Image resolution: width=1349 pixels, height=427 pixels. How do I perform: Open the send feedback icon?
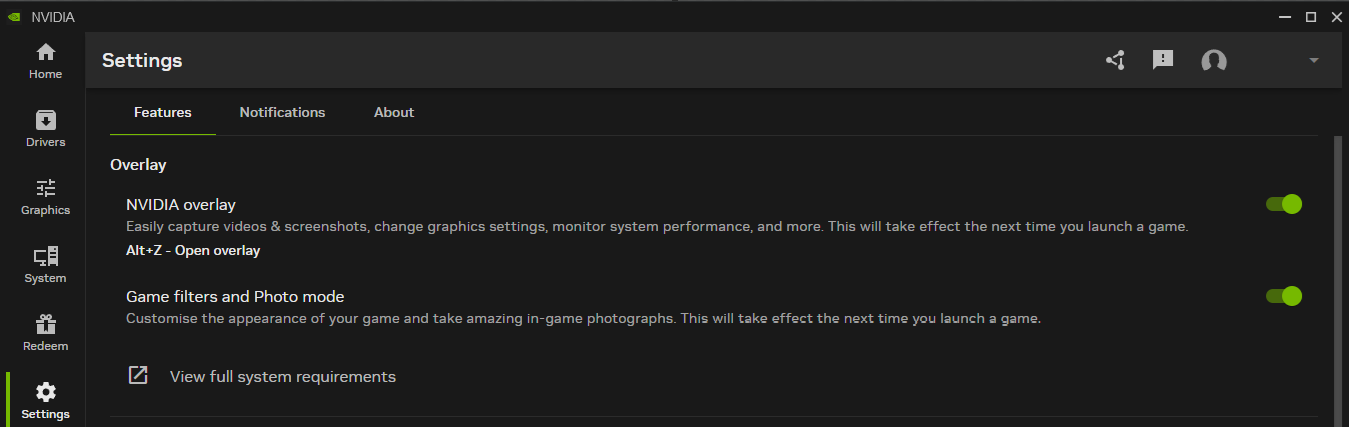[1162, 60]
